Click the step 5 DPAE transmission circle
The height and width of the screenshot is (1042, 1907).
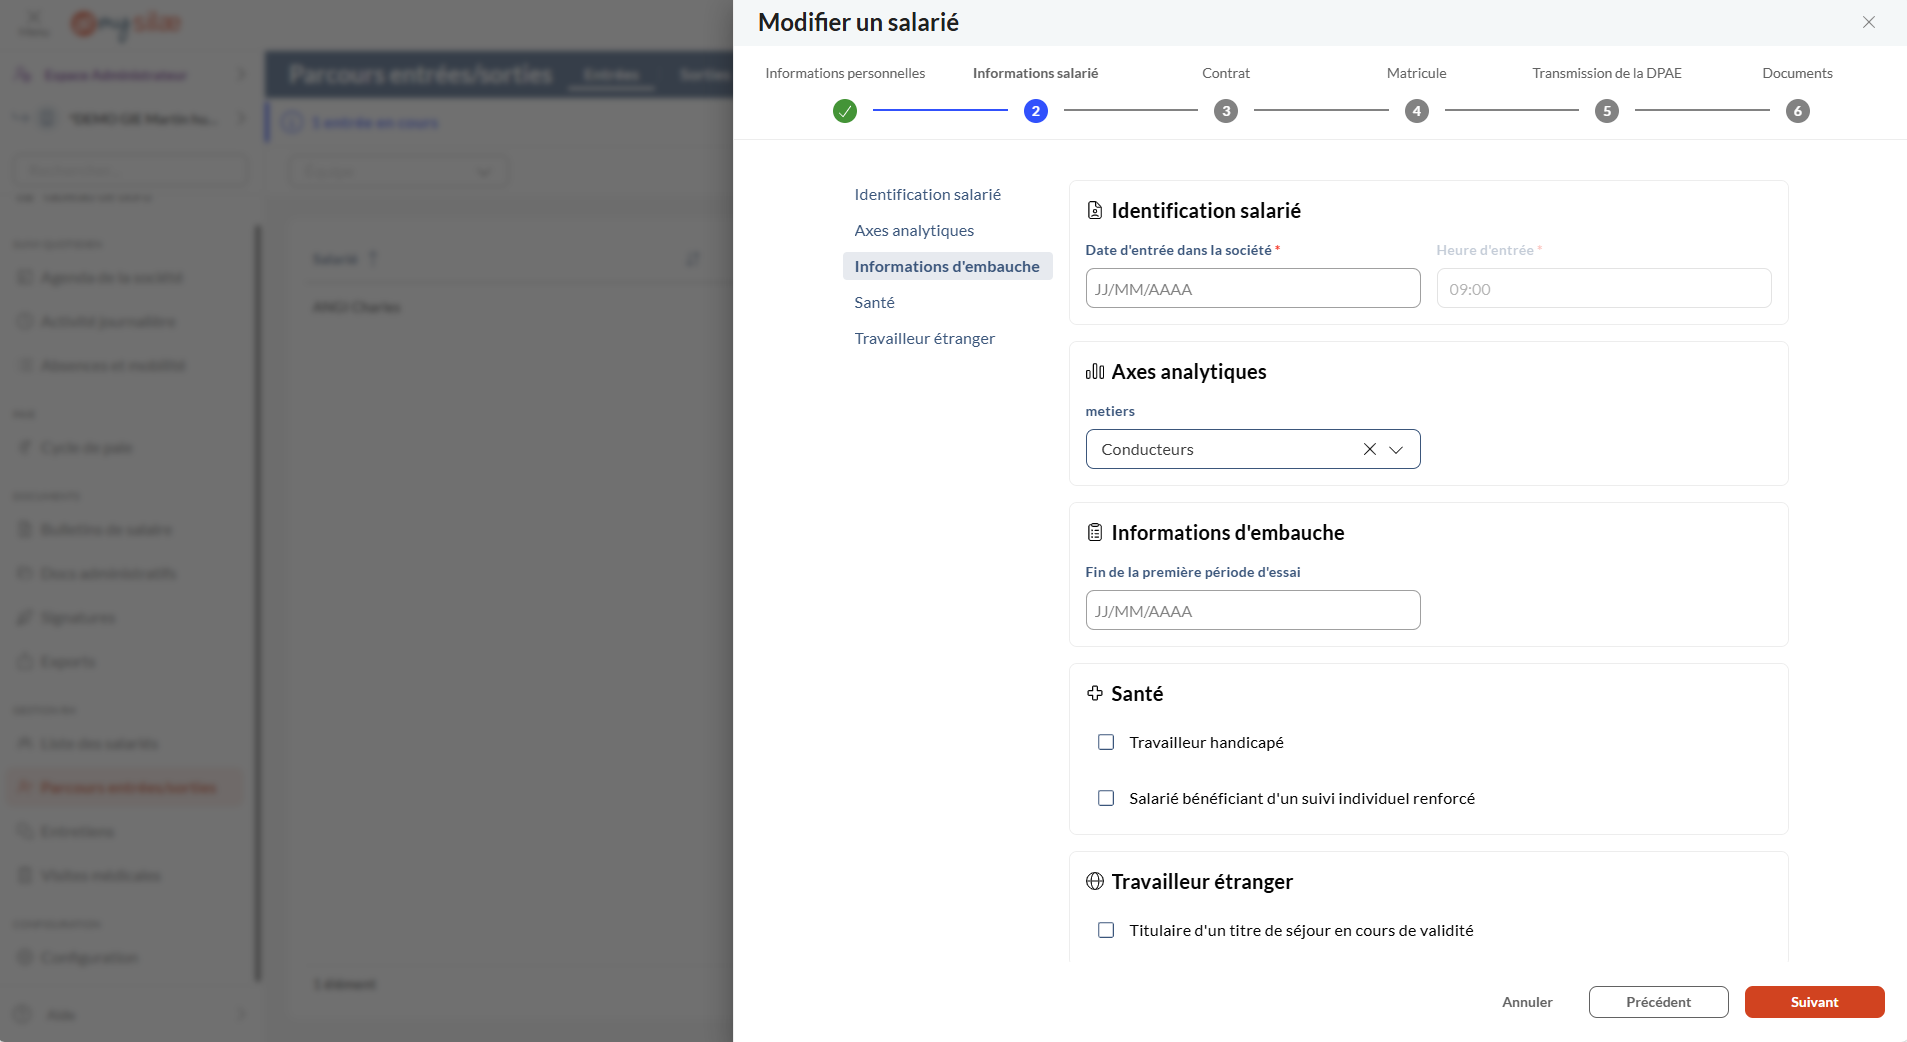point(1607,111)
